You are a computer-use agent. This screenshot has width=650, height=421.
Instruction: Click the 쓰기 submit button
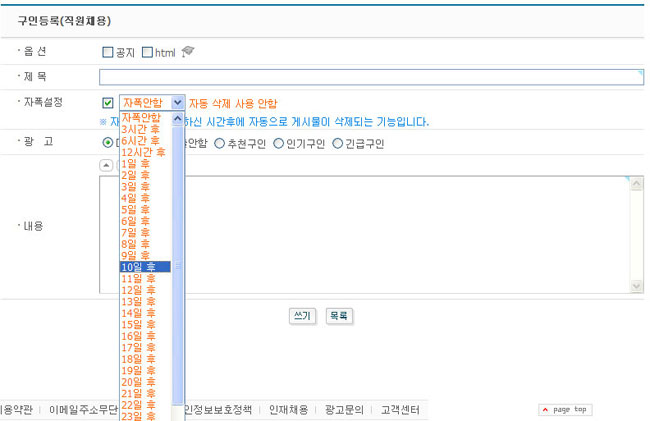(302, 316)
